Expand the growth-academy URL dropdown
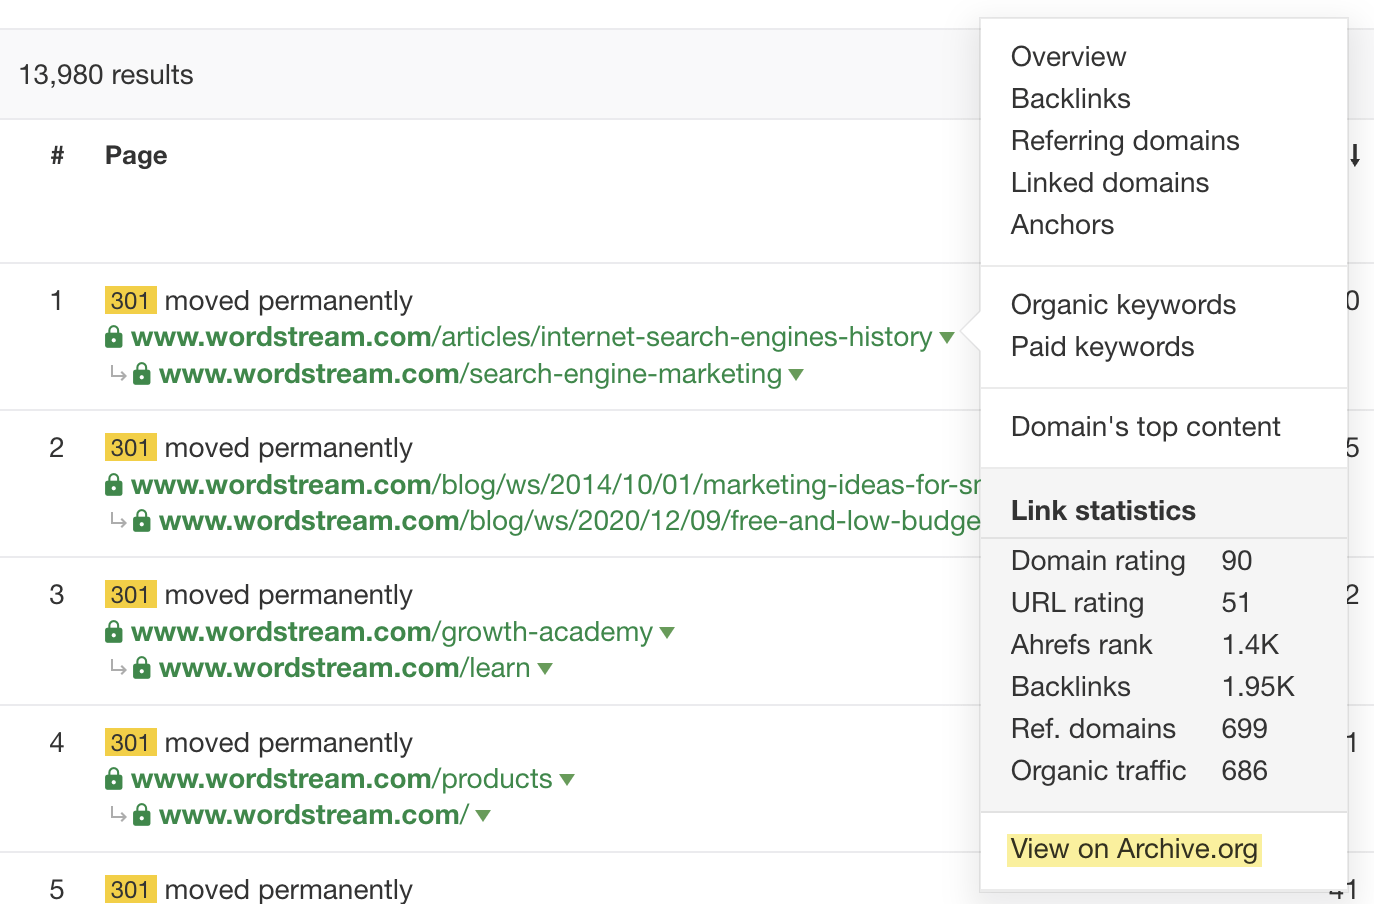1374x904 pixels. pyautogui.click(x=667, y=633)
